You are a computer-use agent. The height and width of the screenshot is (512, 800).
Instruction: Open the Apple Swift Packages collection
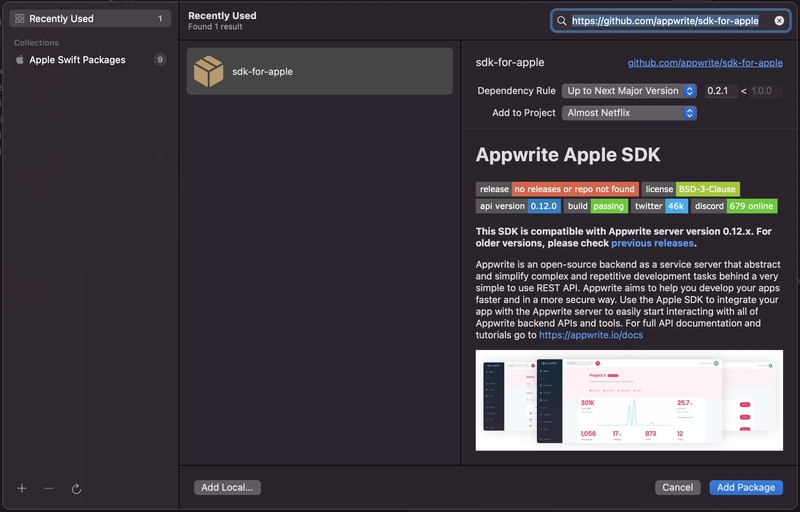pos(90,60)
